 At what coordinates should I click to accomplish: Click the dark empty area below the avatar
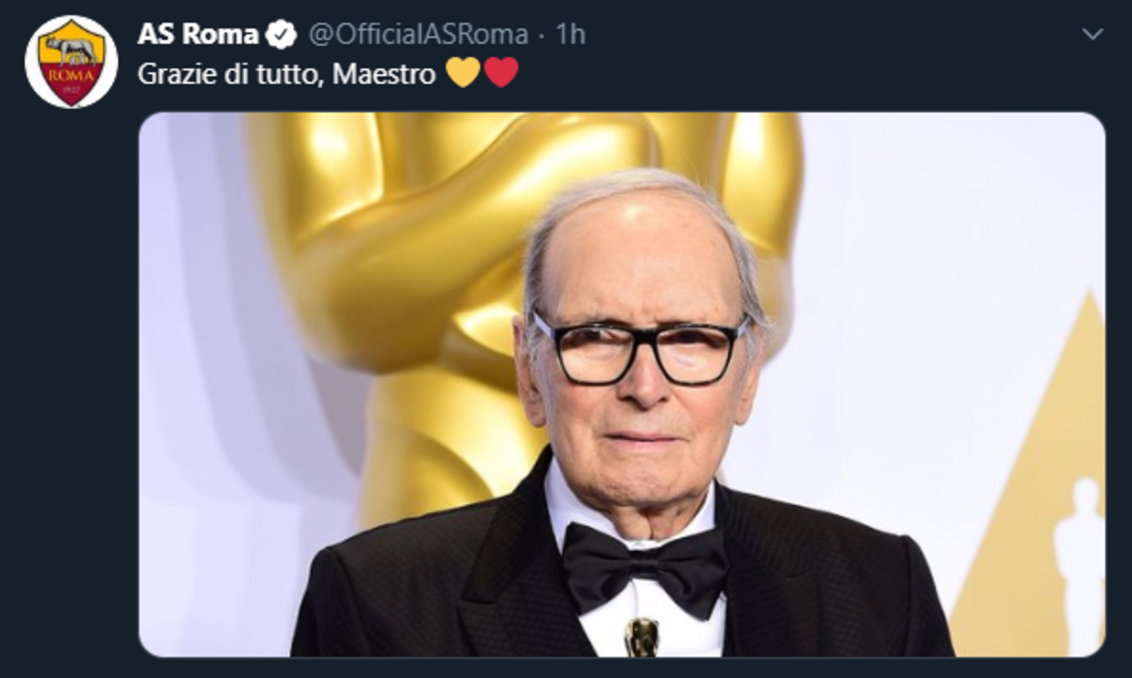(x=68, y=400)
